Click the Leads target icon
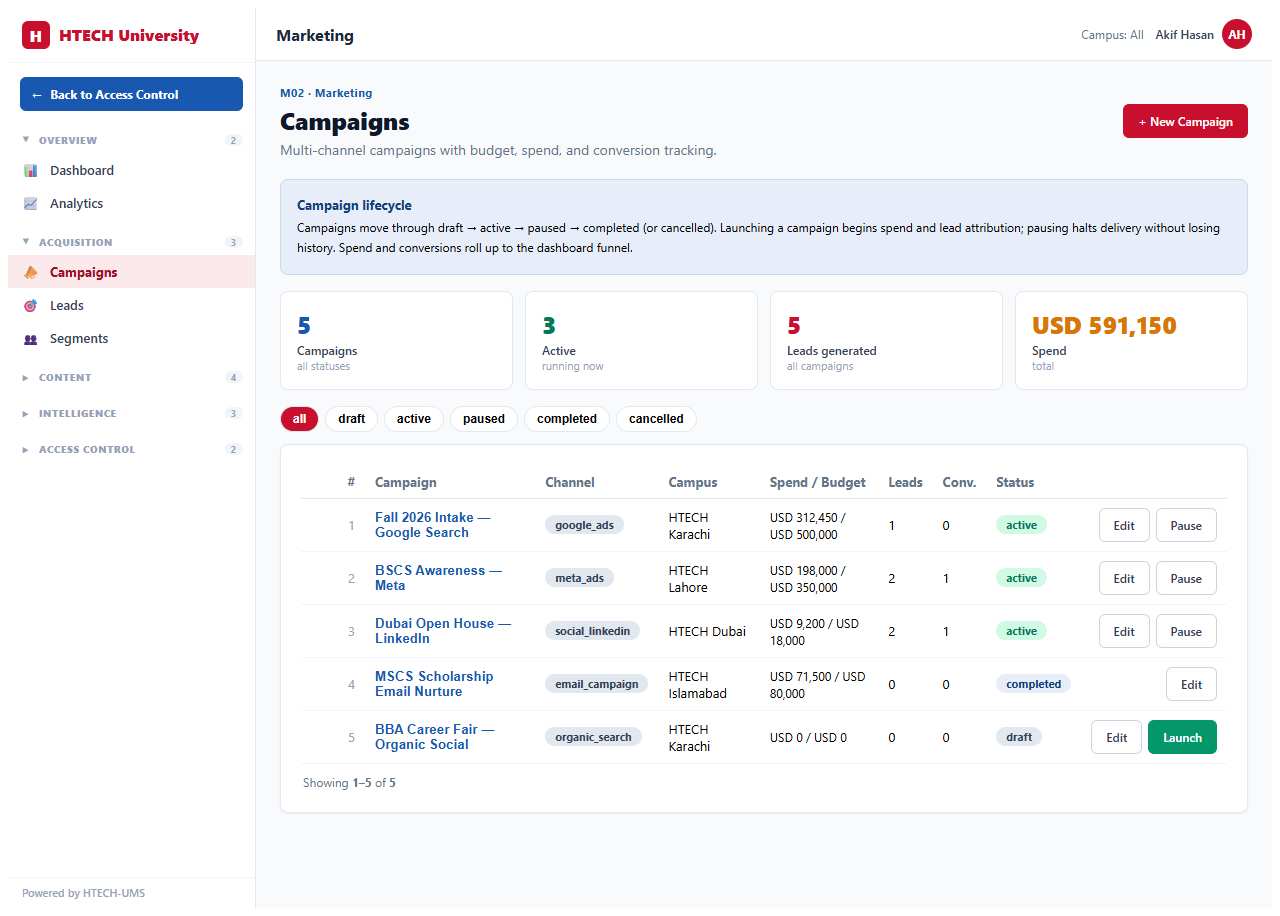Viewport: 1280px width, 916px height. tap(31, 306)
